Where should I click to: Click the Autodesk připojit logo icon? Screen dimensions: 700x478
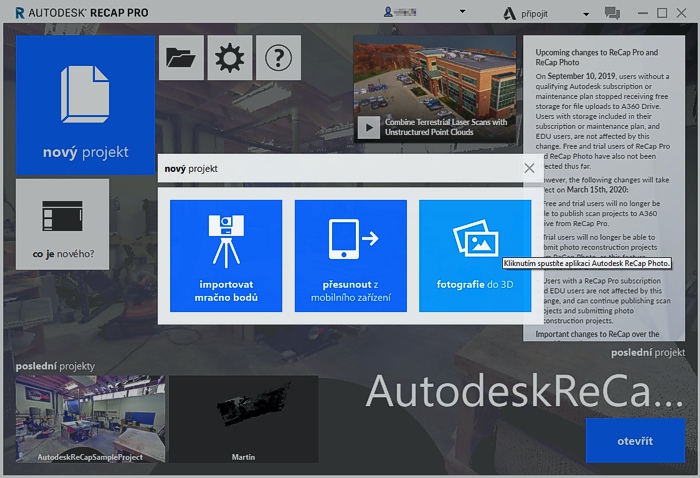509,14
